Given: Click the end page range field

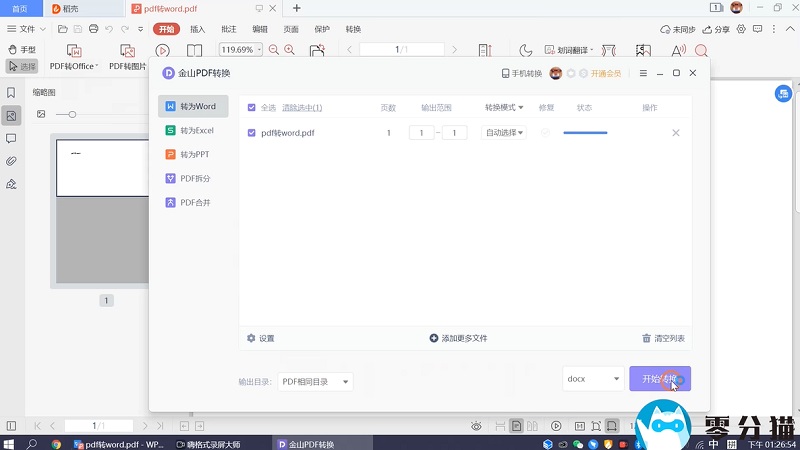Looking at the screenshot, I should [x=454, y=133].
